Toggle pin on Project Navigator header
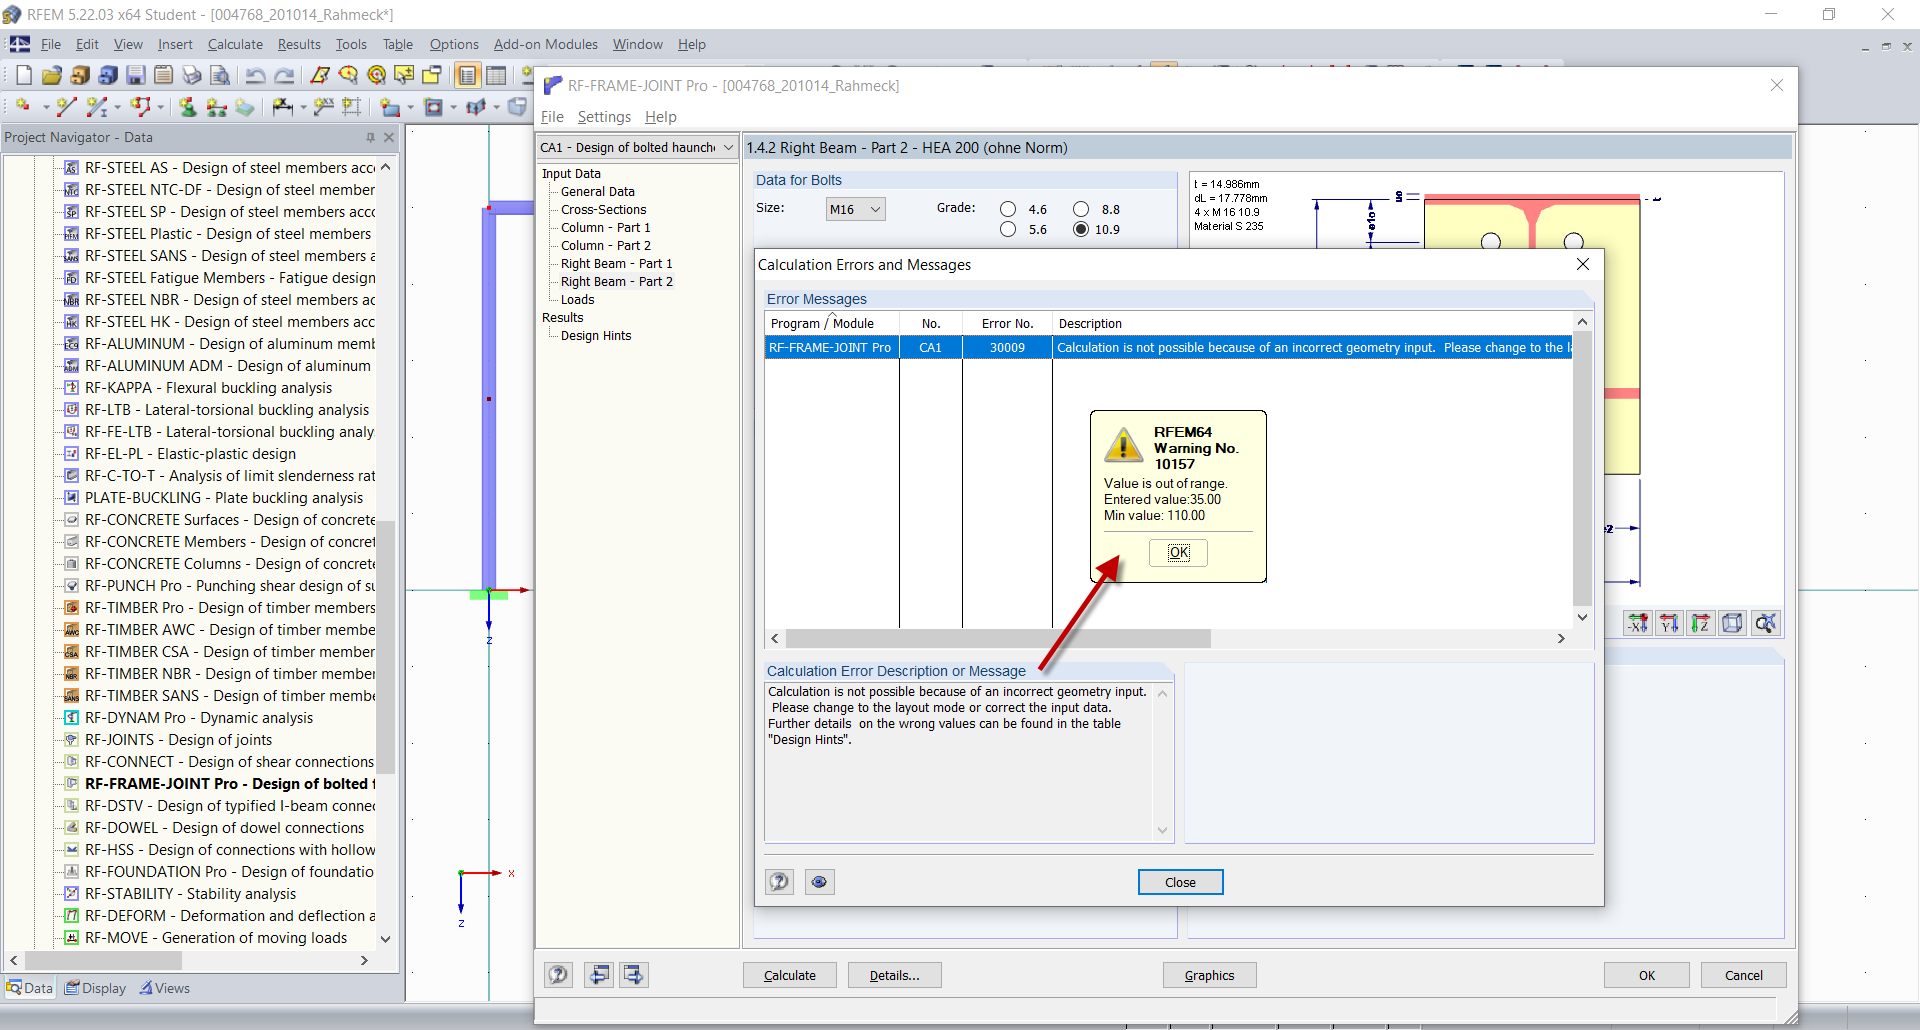Viewport: 1920px width, 1030px height. [371, 137]
